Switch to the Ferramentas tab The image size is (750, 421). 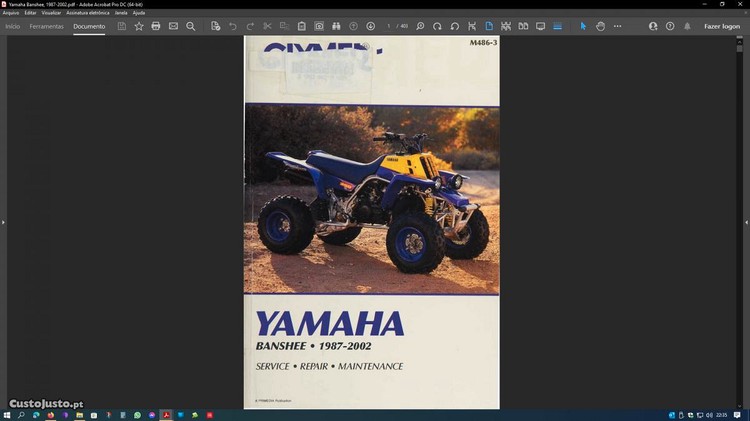(x=46, y=26)
